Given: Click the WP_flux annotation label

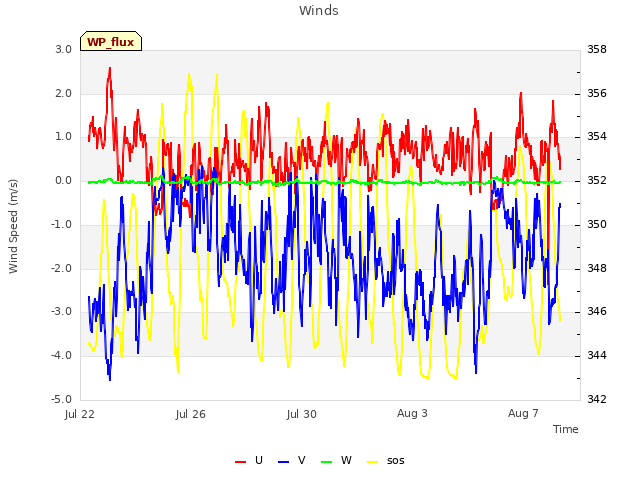Looking at the screenshot, I should [x=111, y=41].
